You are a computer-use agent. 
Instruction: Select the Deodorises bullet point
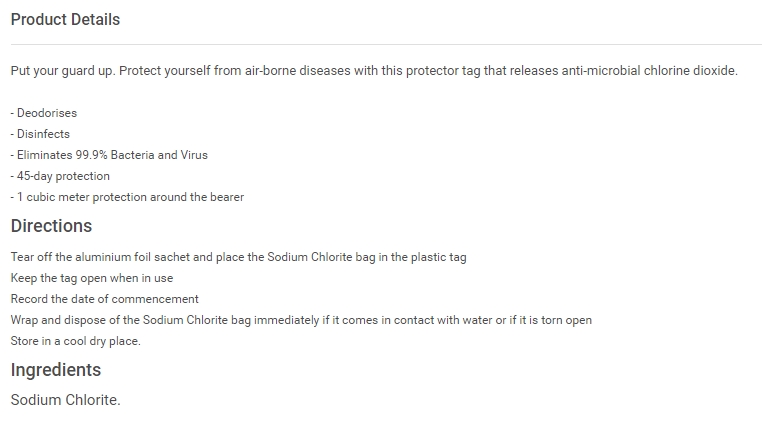click(x=44, y=113)
